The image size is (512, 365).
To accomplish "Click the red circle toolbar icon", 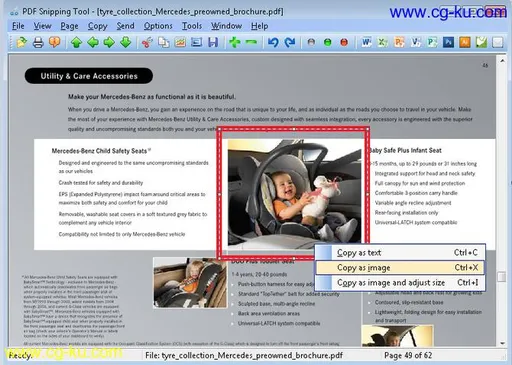I will pos(344,42).
